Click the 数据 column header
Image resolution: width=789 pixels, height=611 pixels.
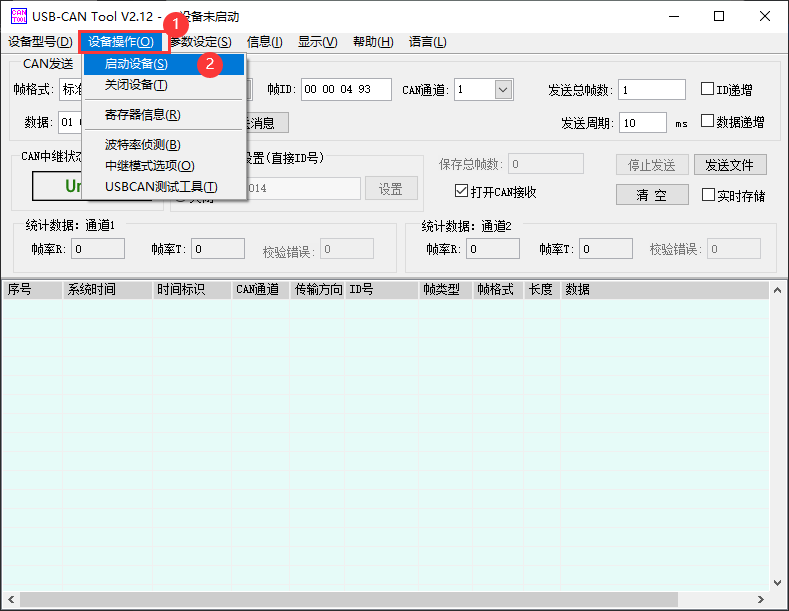pos(665,289)
